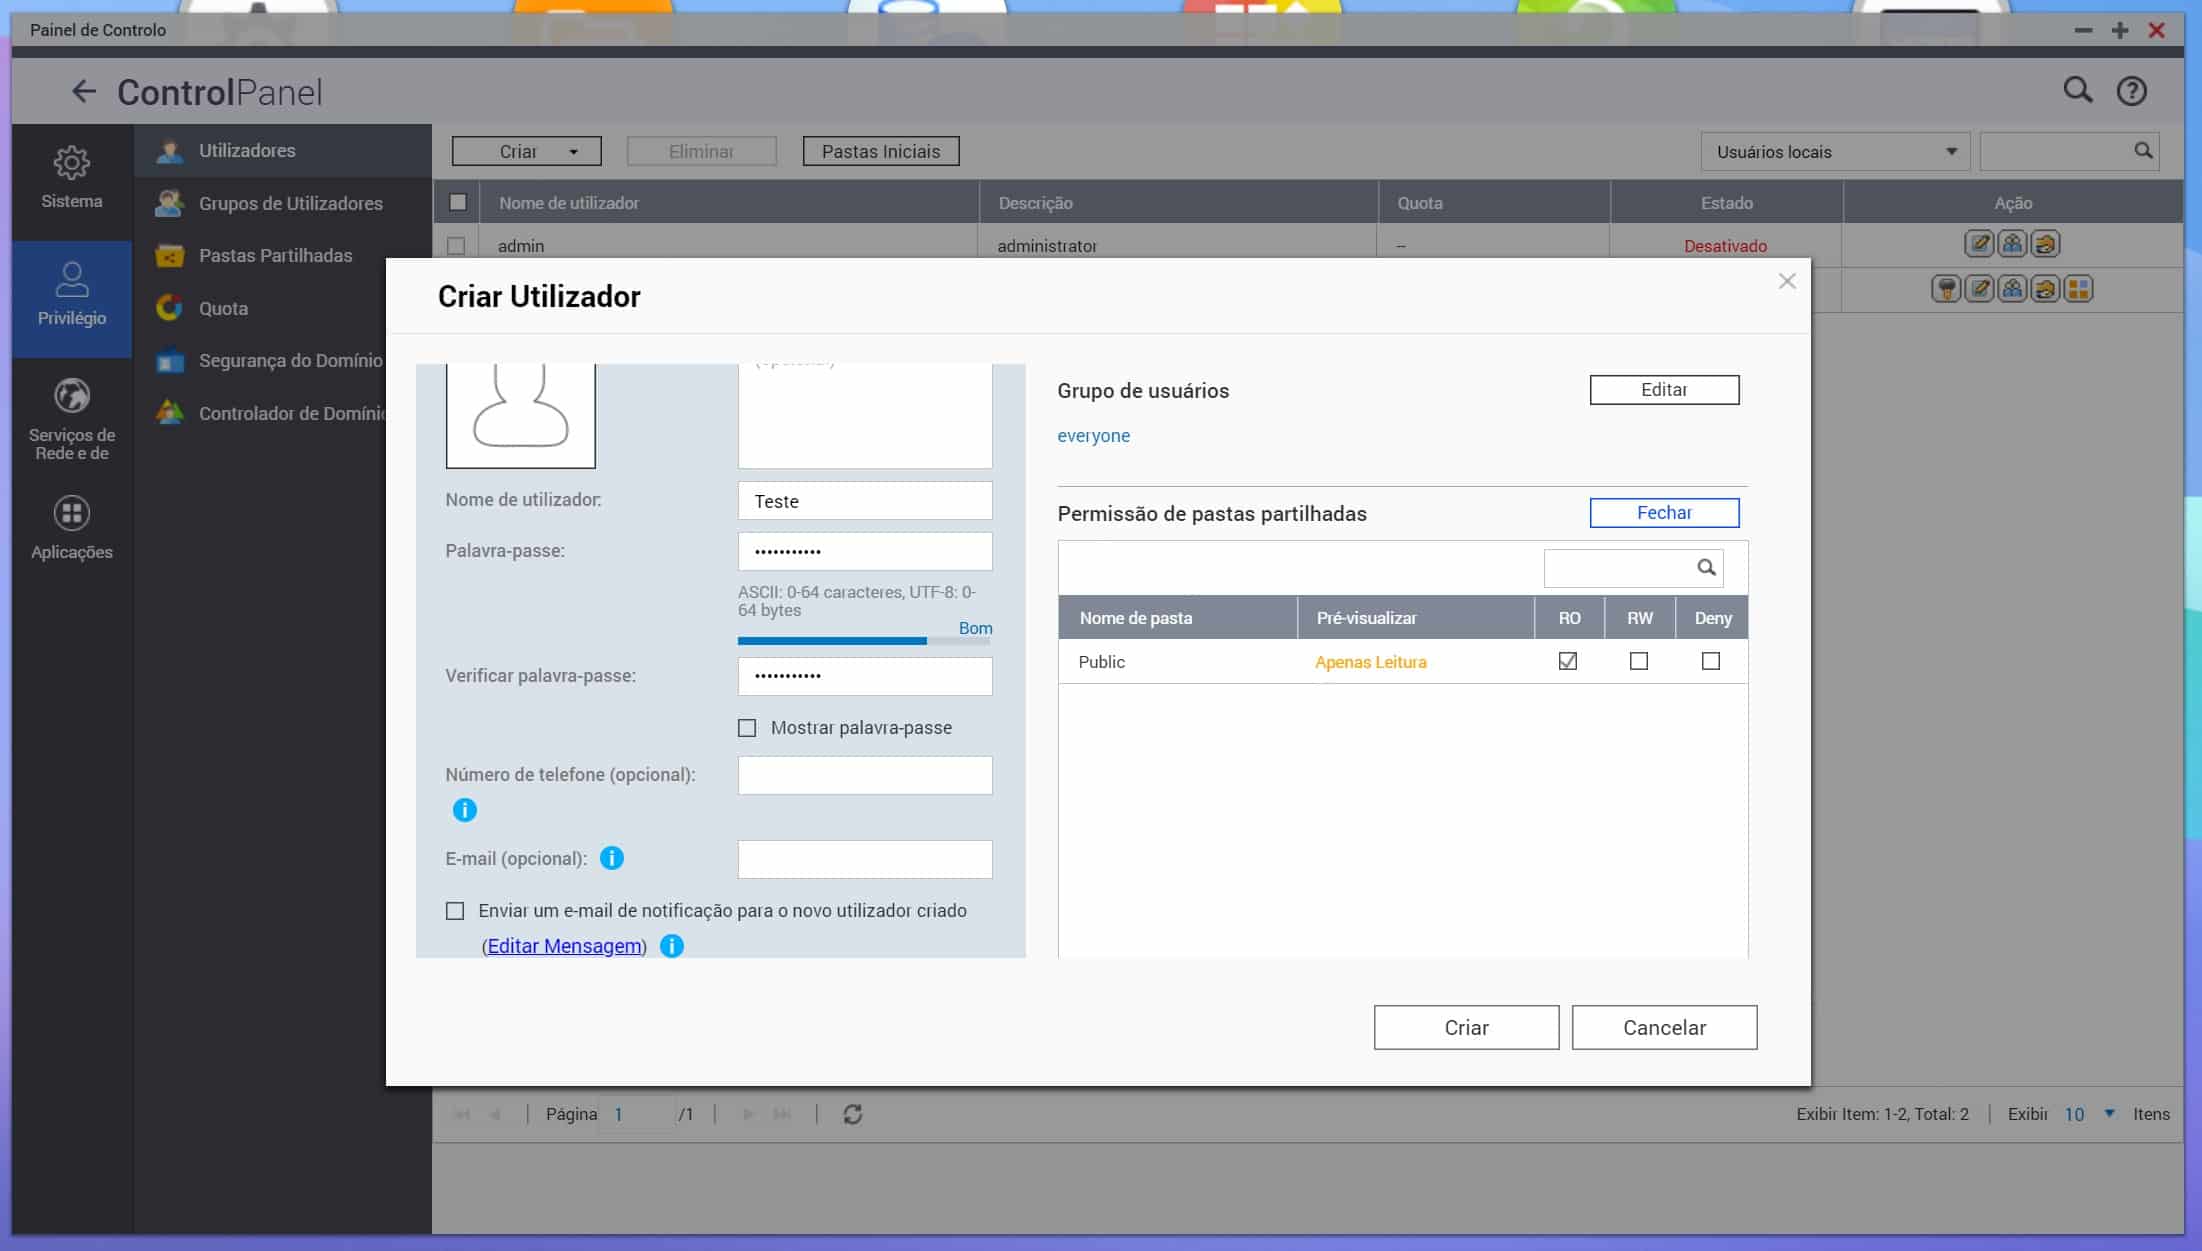
Task: Click the ControlPanel back arrow icon
Action: click(x=84, y=92)
